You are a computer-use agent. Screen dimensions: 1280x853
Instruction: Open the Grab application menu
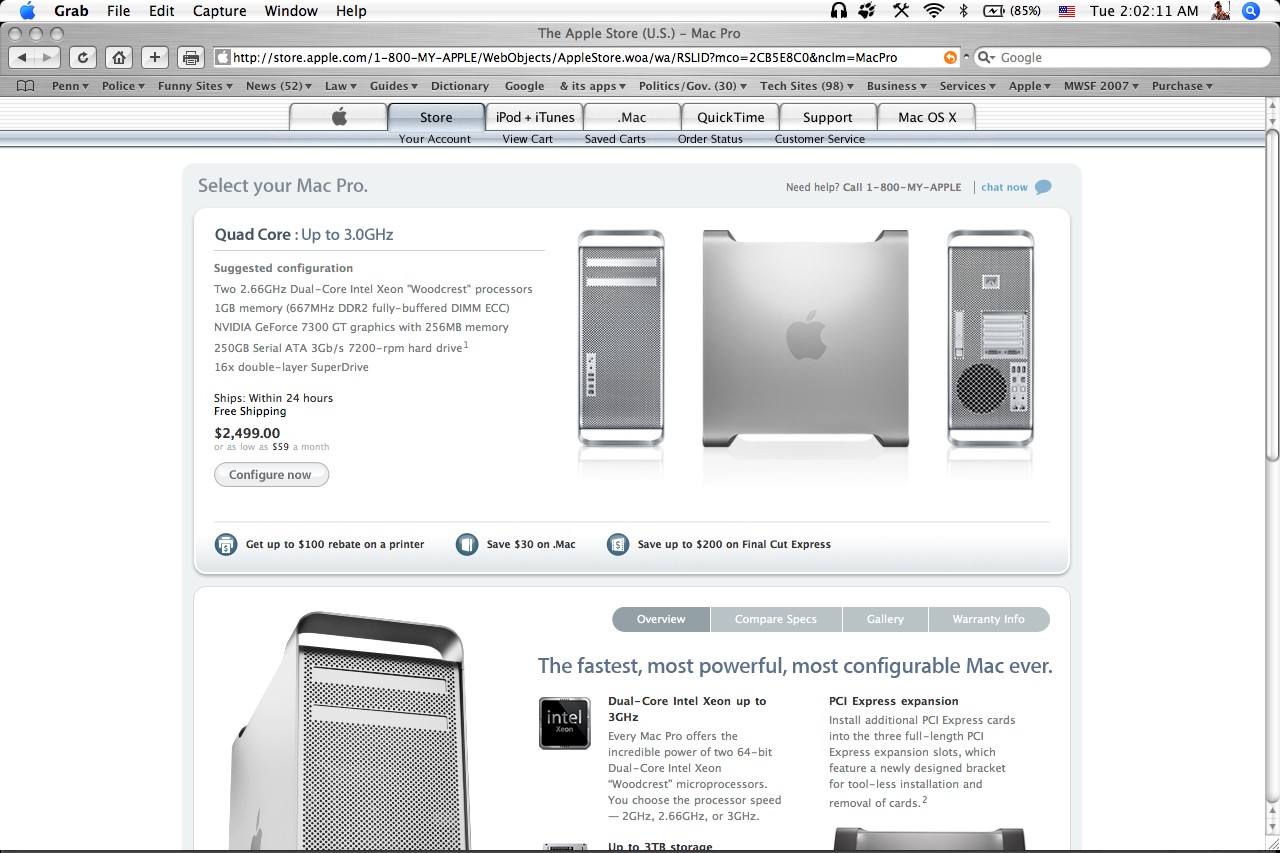(70, 11)
